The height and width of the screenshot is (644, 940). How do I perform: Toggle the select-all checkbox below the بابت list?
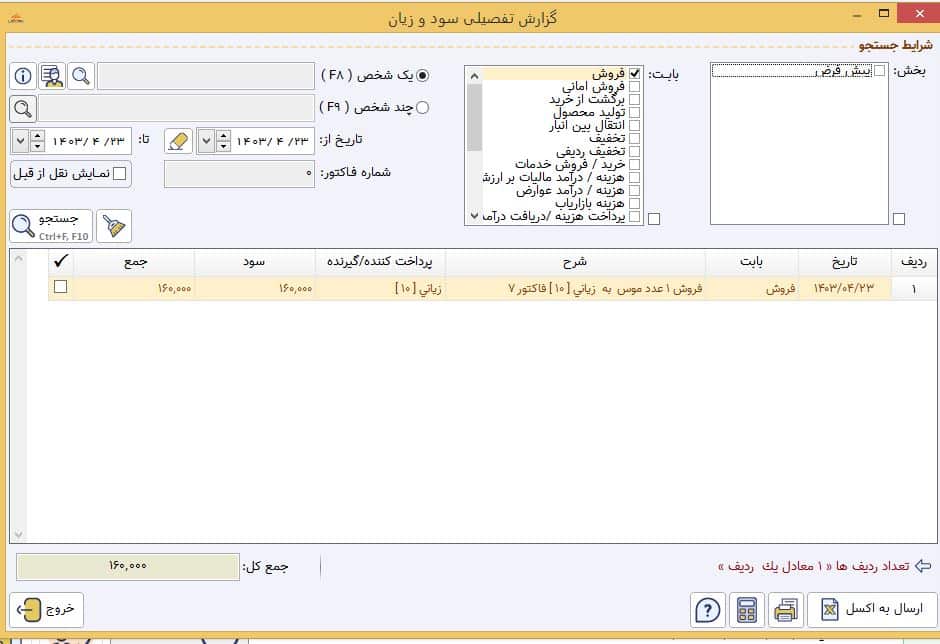click(654, 219)
